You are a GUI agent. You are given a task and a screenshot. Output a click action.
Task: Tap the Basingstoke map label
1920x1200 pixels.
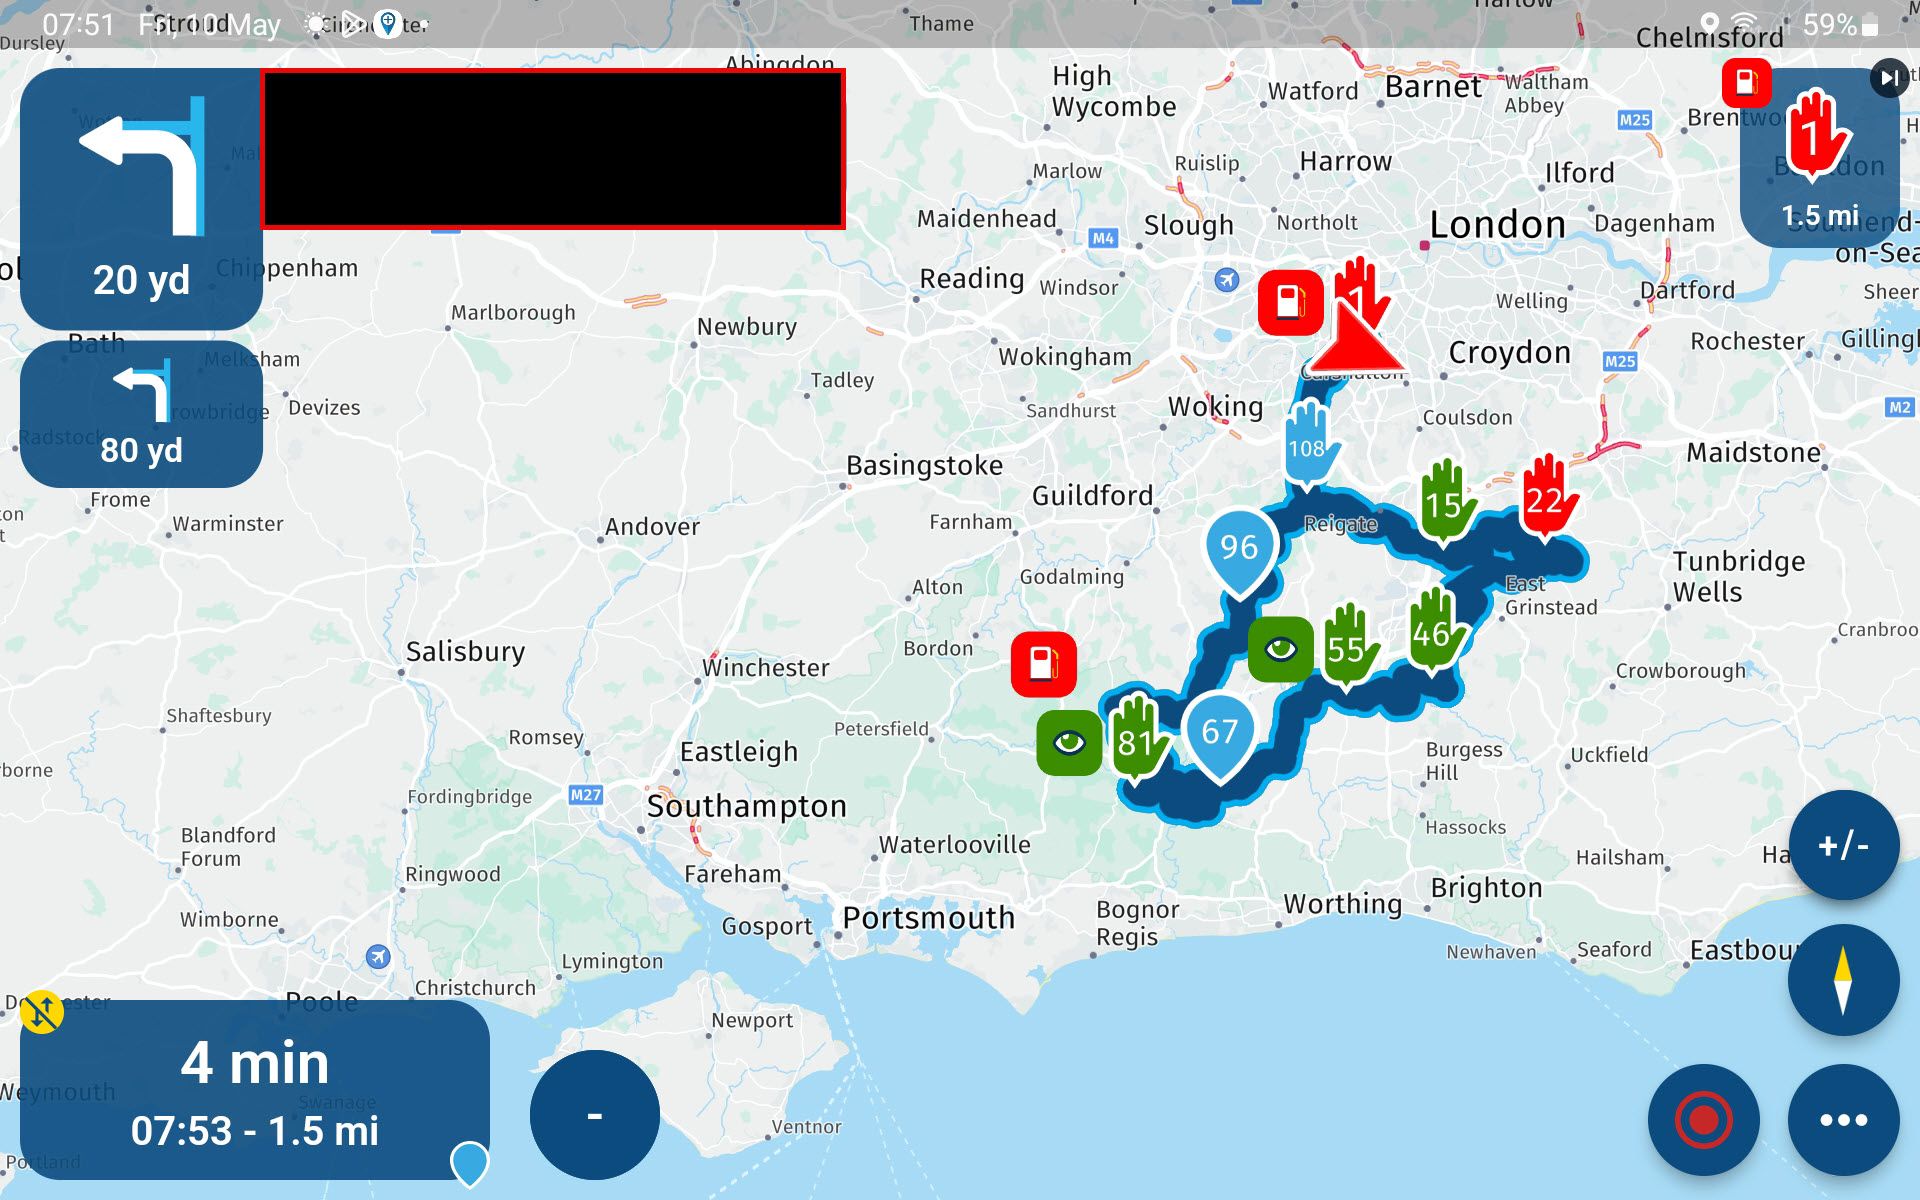tap(924, 466)
